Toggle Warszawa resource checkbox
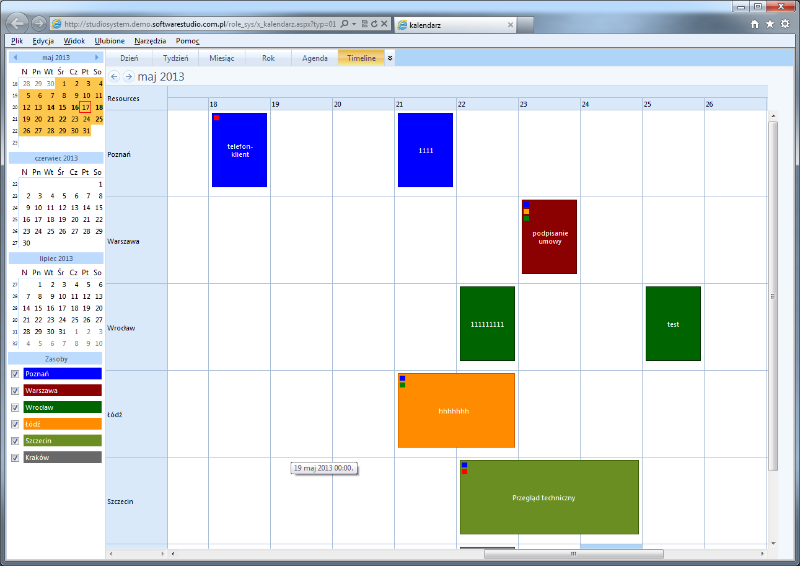The image size is (800, 566). click(x=15, y=391)
